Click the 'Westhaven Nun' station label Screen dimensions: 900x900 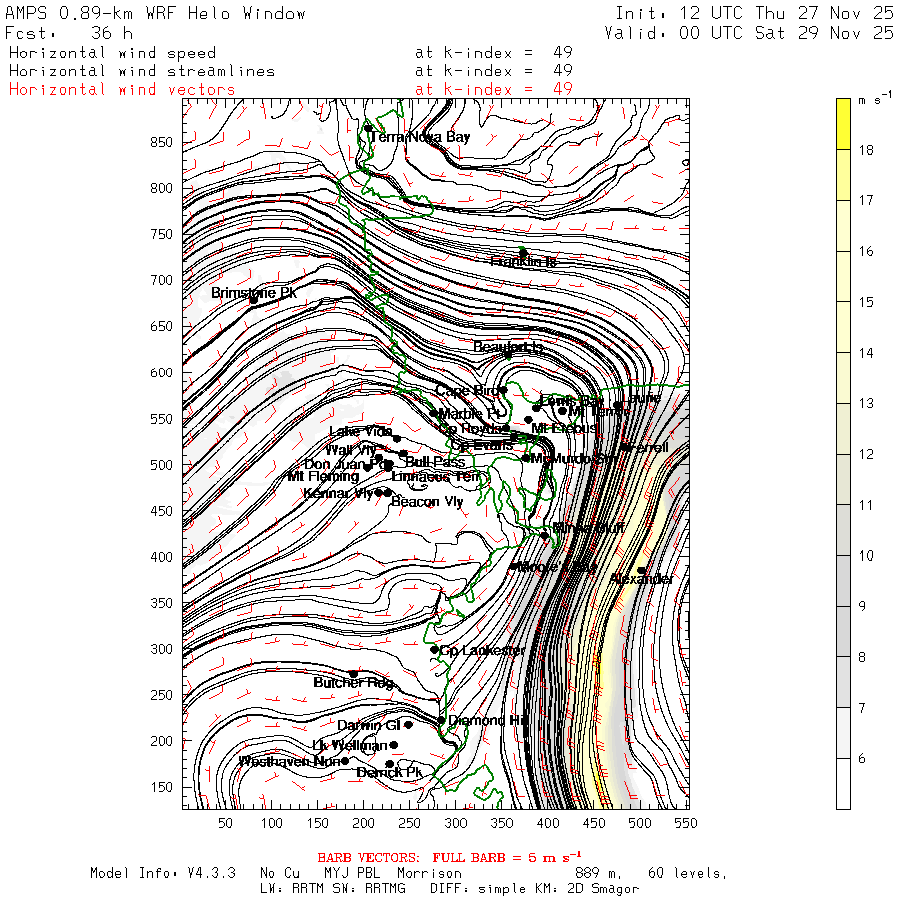pos(290,761)
